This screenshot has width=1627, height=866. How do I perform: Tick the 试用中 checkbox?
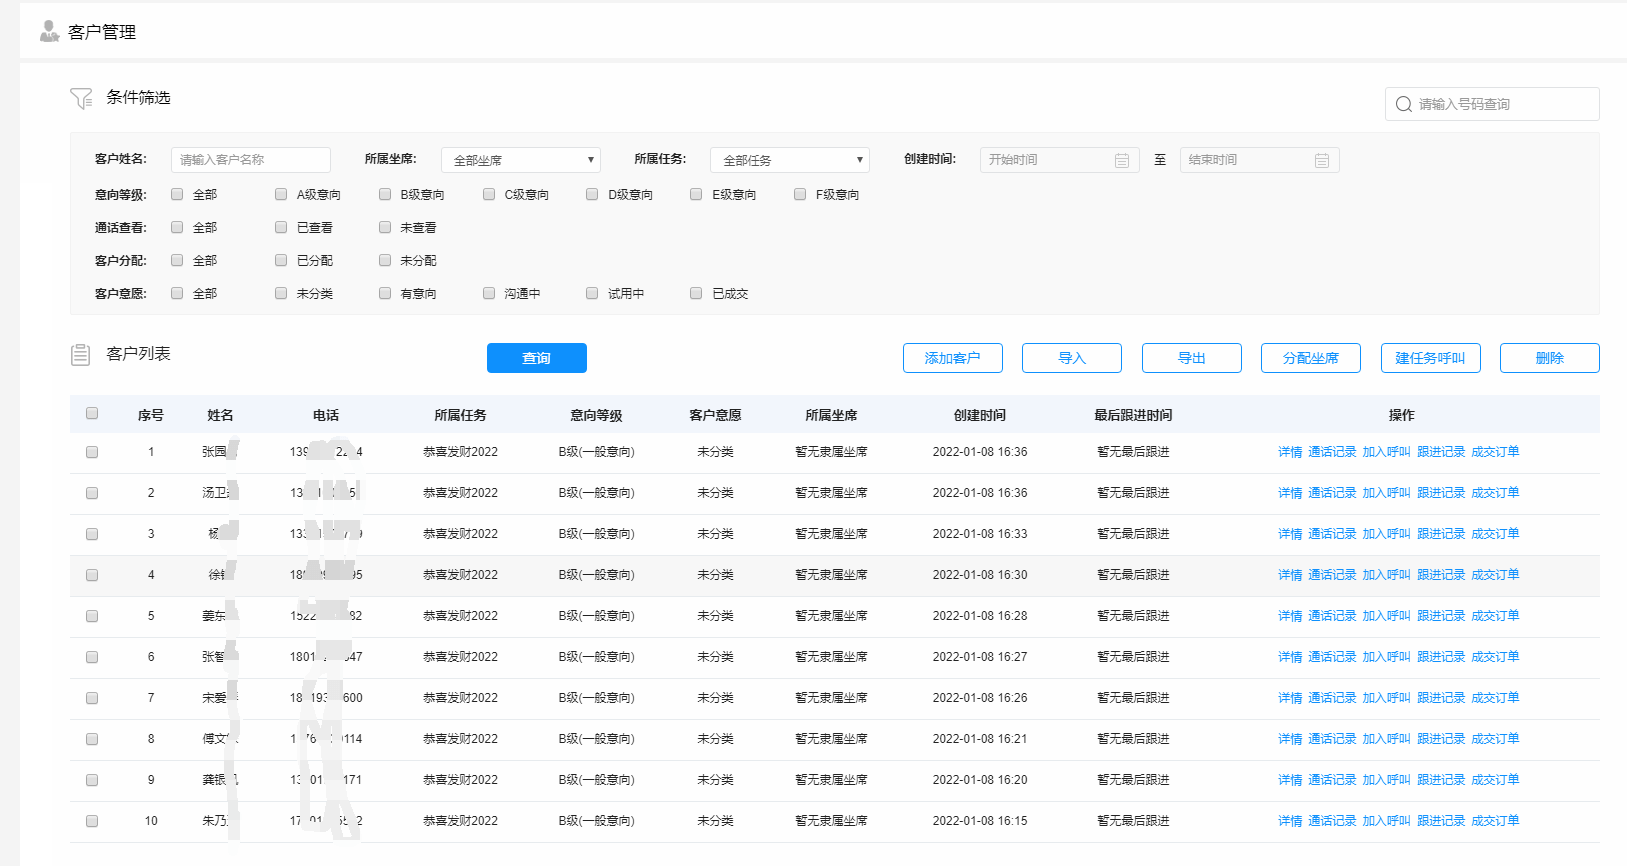click(x=592, y=293)
